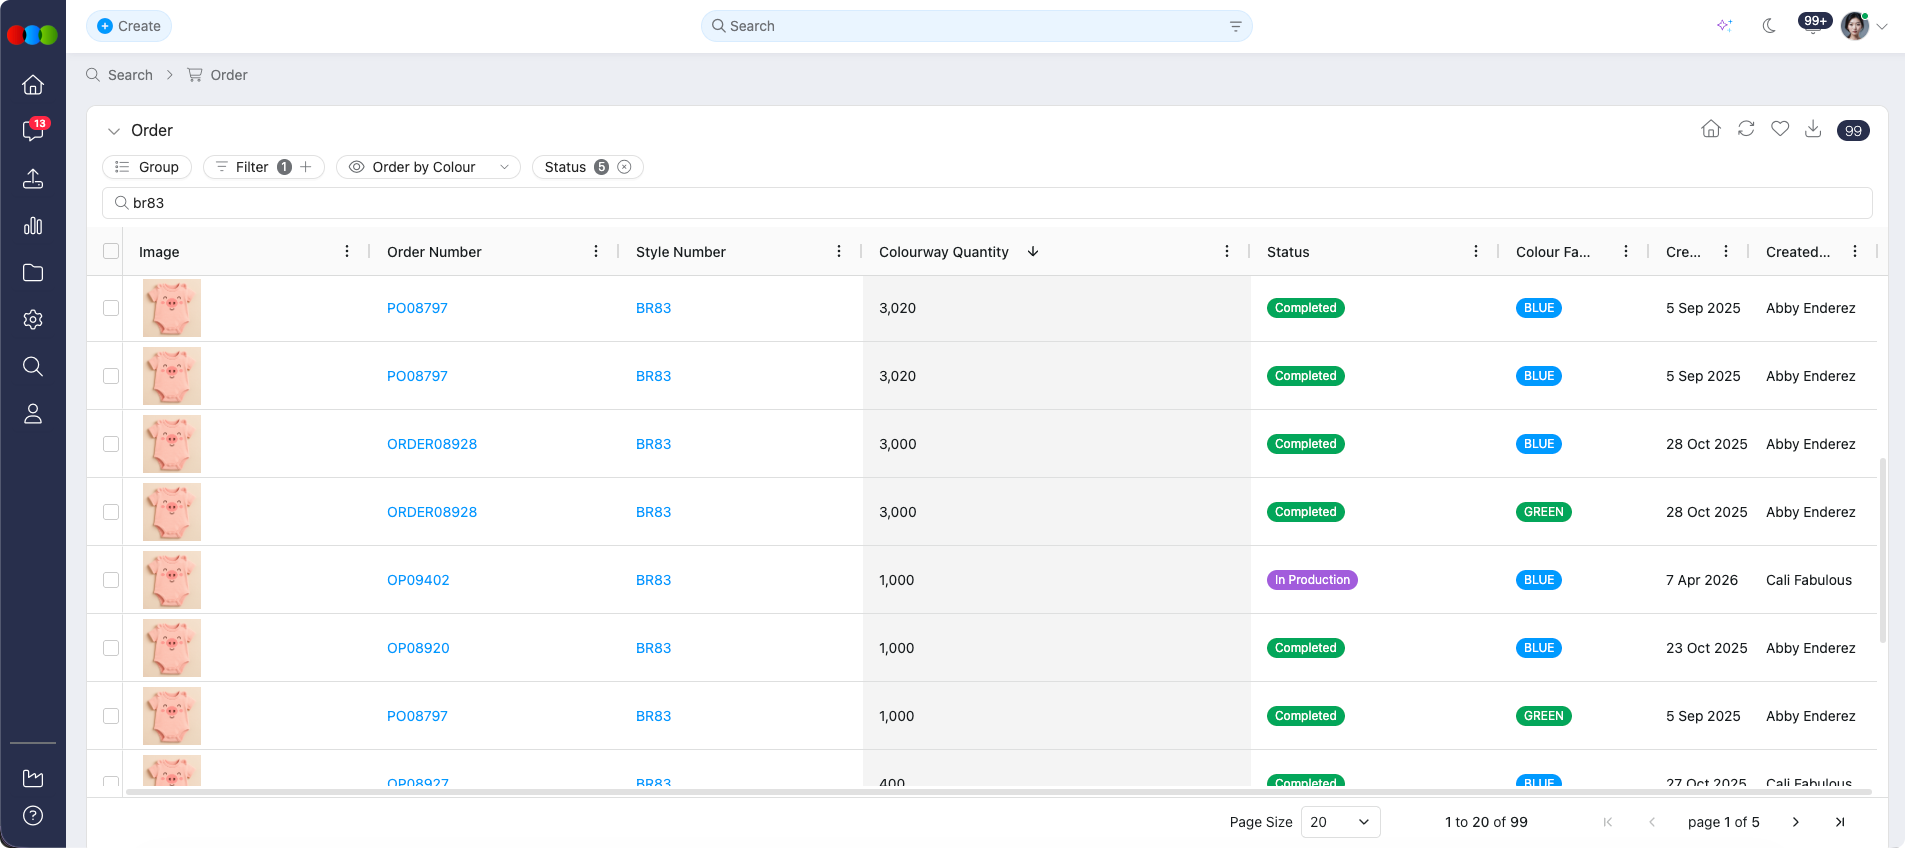This screenshot has width=1905, height=848.
Task: Tick checkbox for OP08920 row
Action: pyautogui.click(x=111, y=648)
